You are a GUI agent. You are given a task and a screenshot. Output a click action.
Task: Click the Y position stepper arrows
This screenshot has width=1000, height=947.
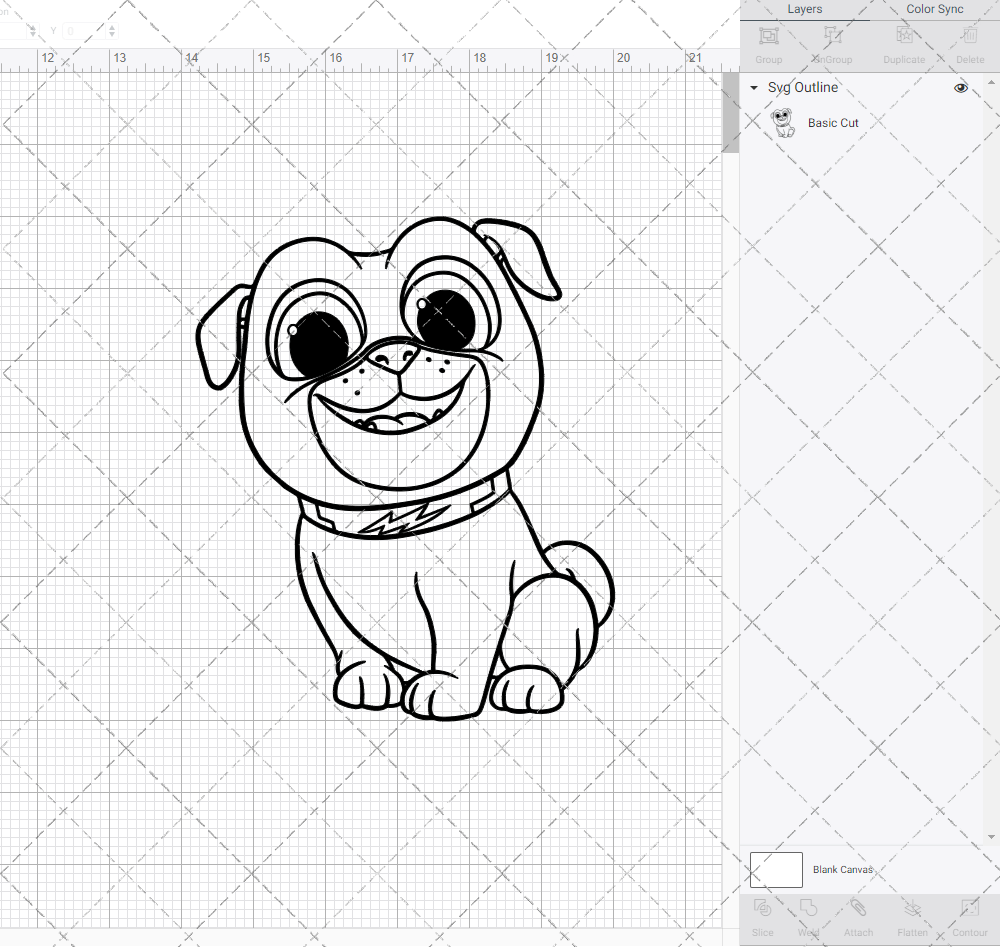[x=111, y=32]
